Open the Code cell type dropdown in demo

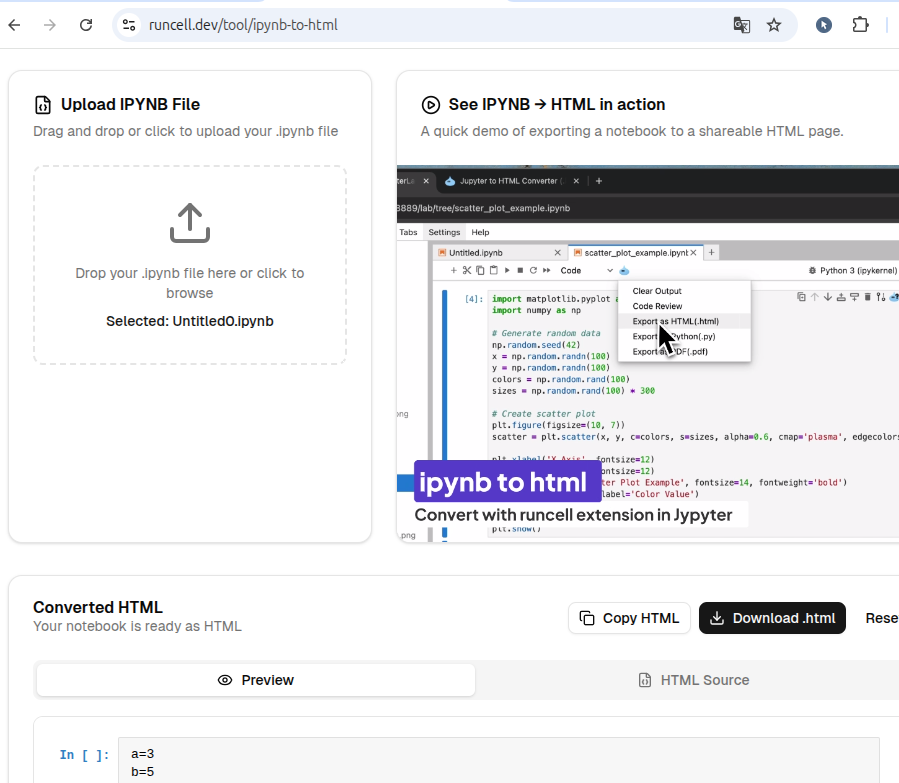(587, 271)
